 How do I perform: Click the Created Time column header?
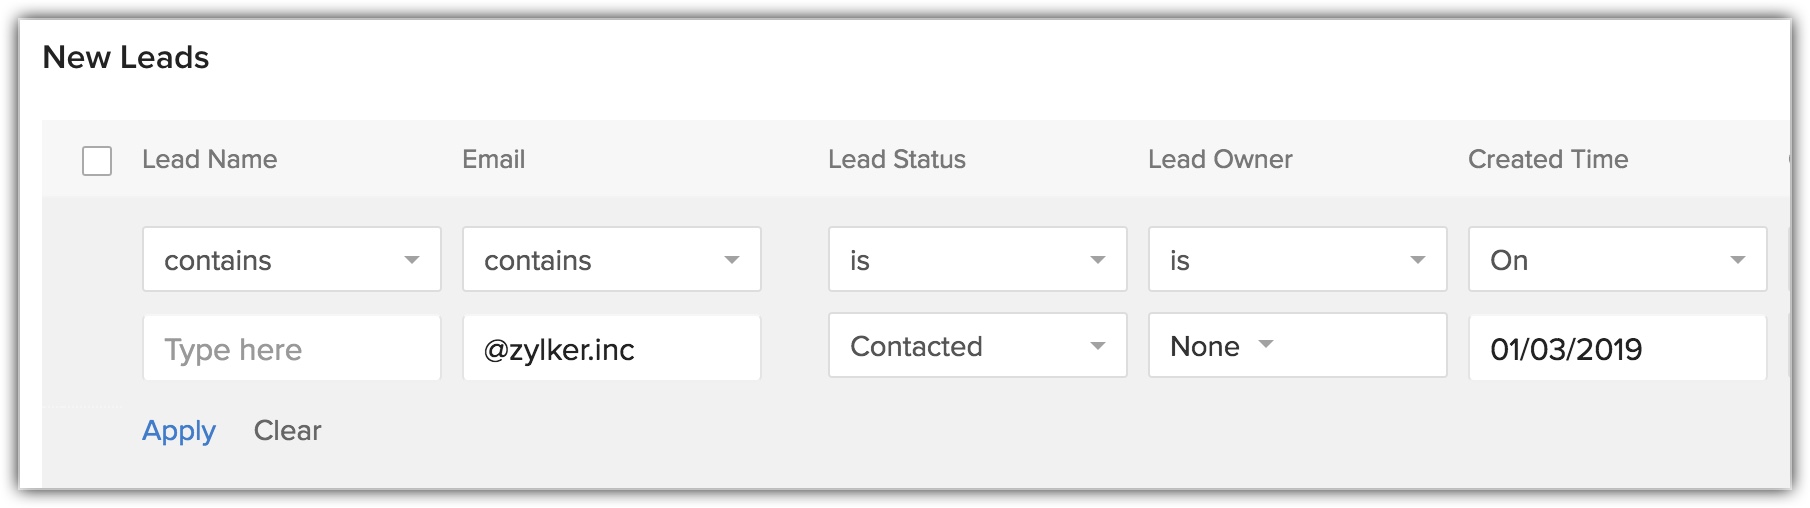[x=1547, y=159]
